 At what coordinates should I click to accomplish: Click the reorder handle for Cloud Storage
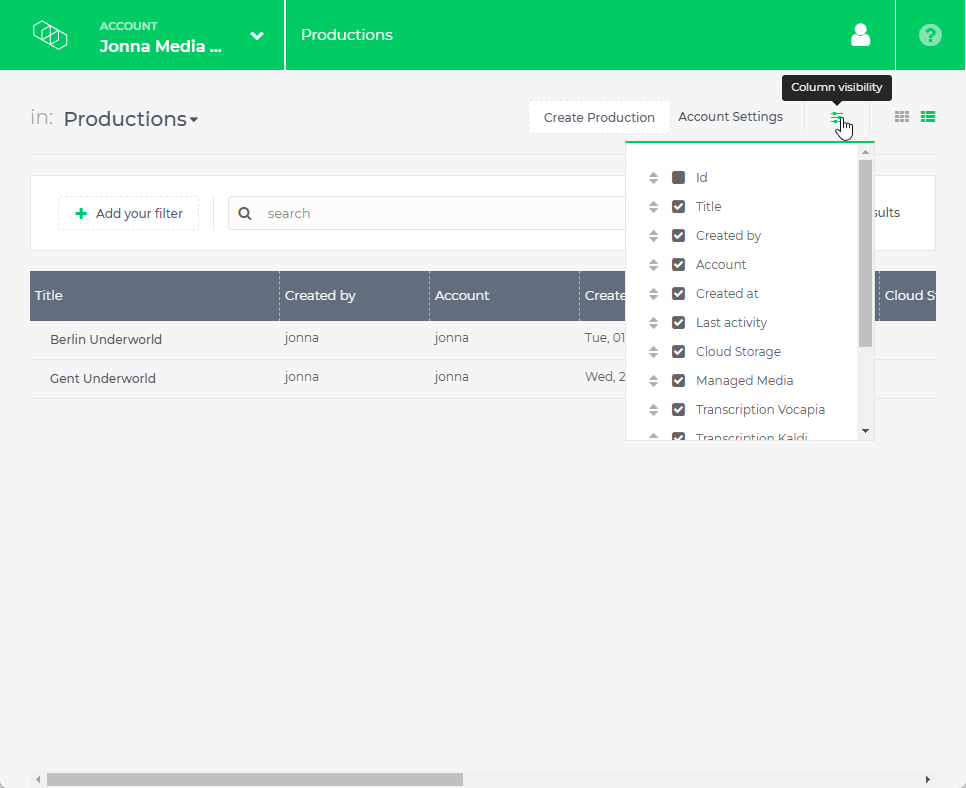[x=654, y=352]
